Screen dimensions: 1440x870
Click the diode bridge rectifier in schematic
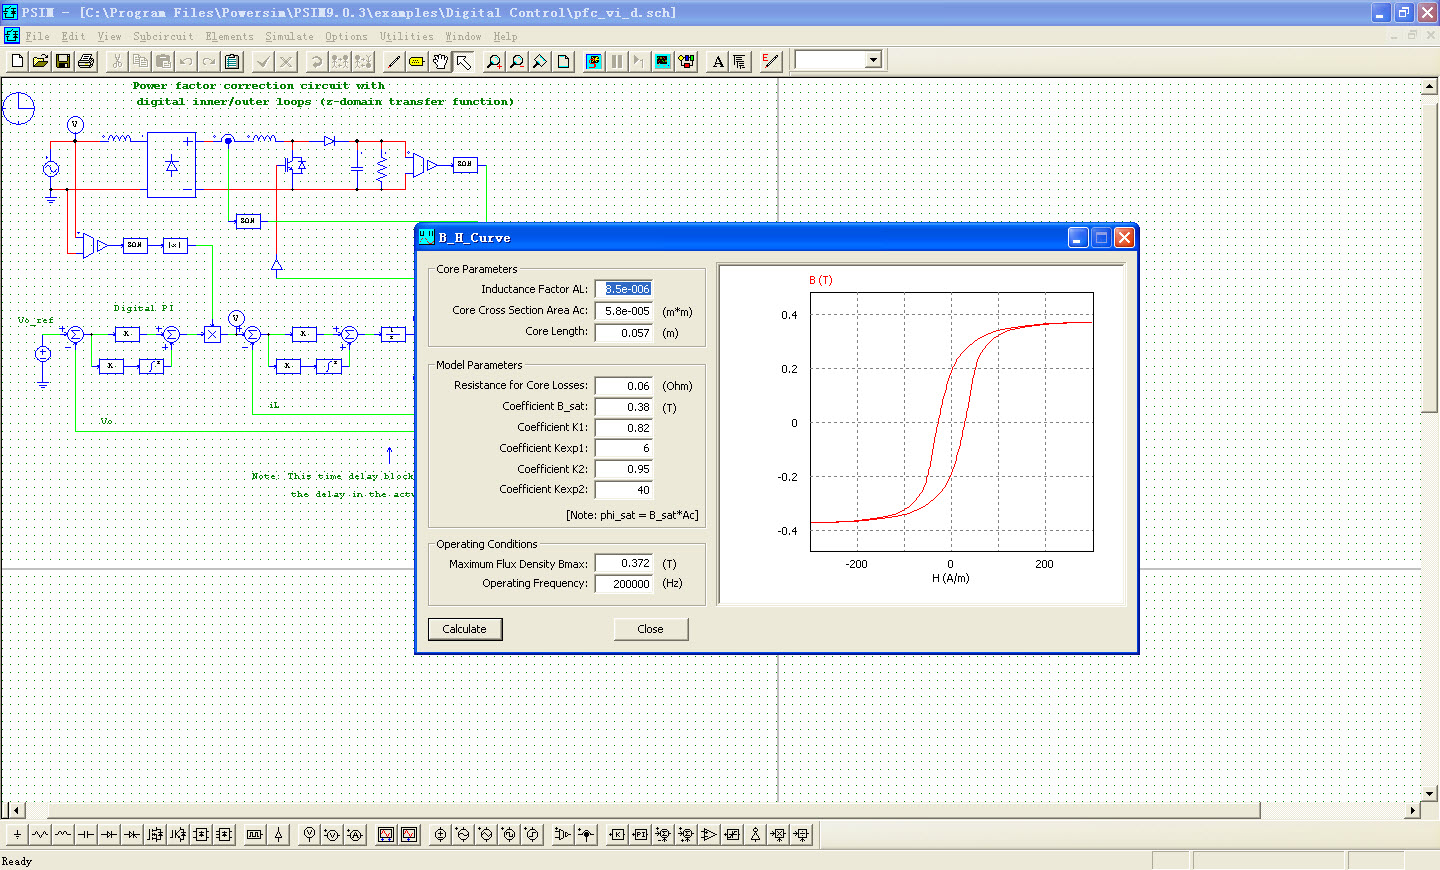tap(171, 165)
